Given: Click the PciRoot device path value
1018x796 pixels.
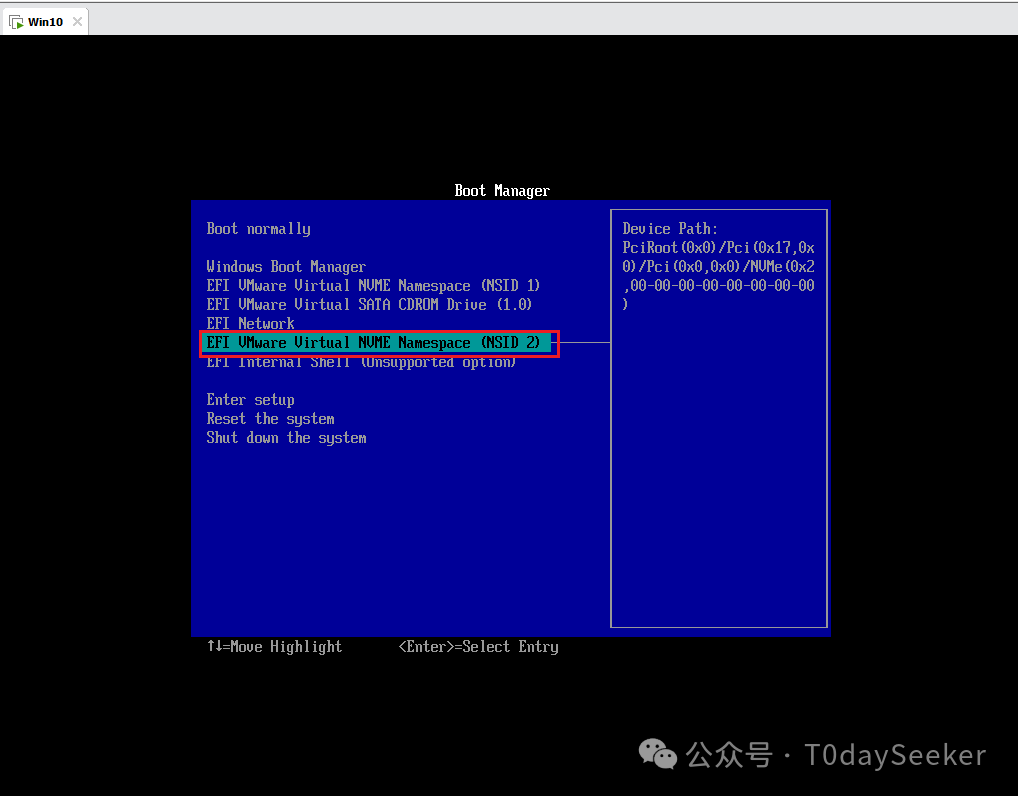Looking at the screenshot, I should point(719,276).
